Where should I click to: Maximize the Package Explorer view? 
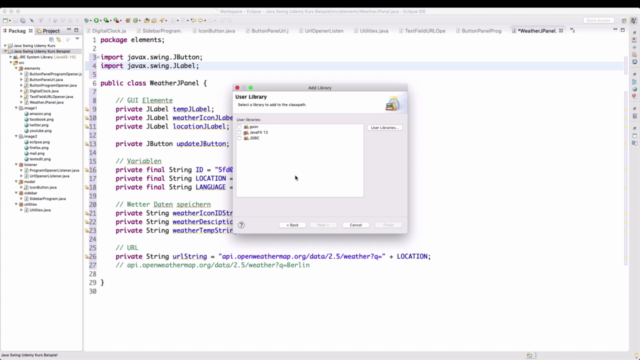pyautogui.click(x=76, y=30)
